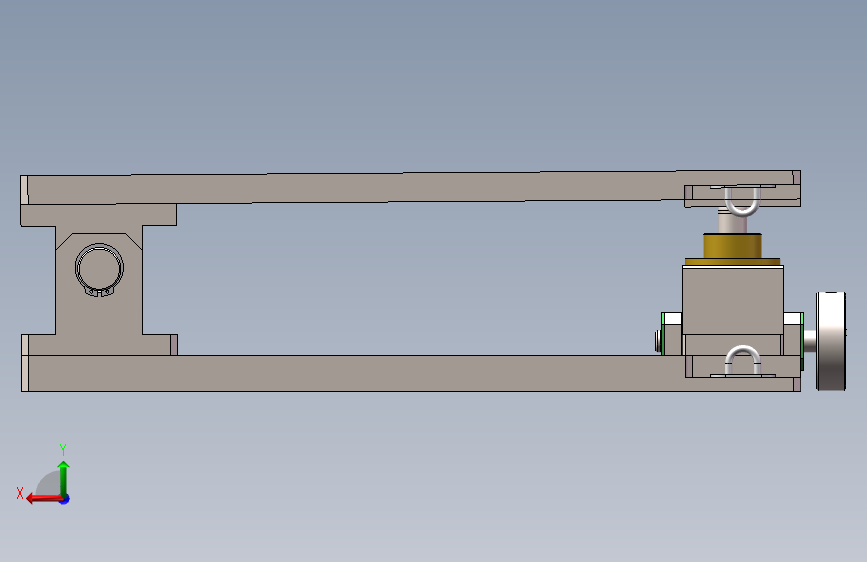Click the red X axis arrow of triad
The image size is (867, 562).
click(x=43, y=499)
